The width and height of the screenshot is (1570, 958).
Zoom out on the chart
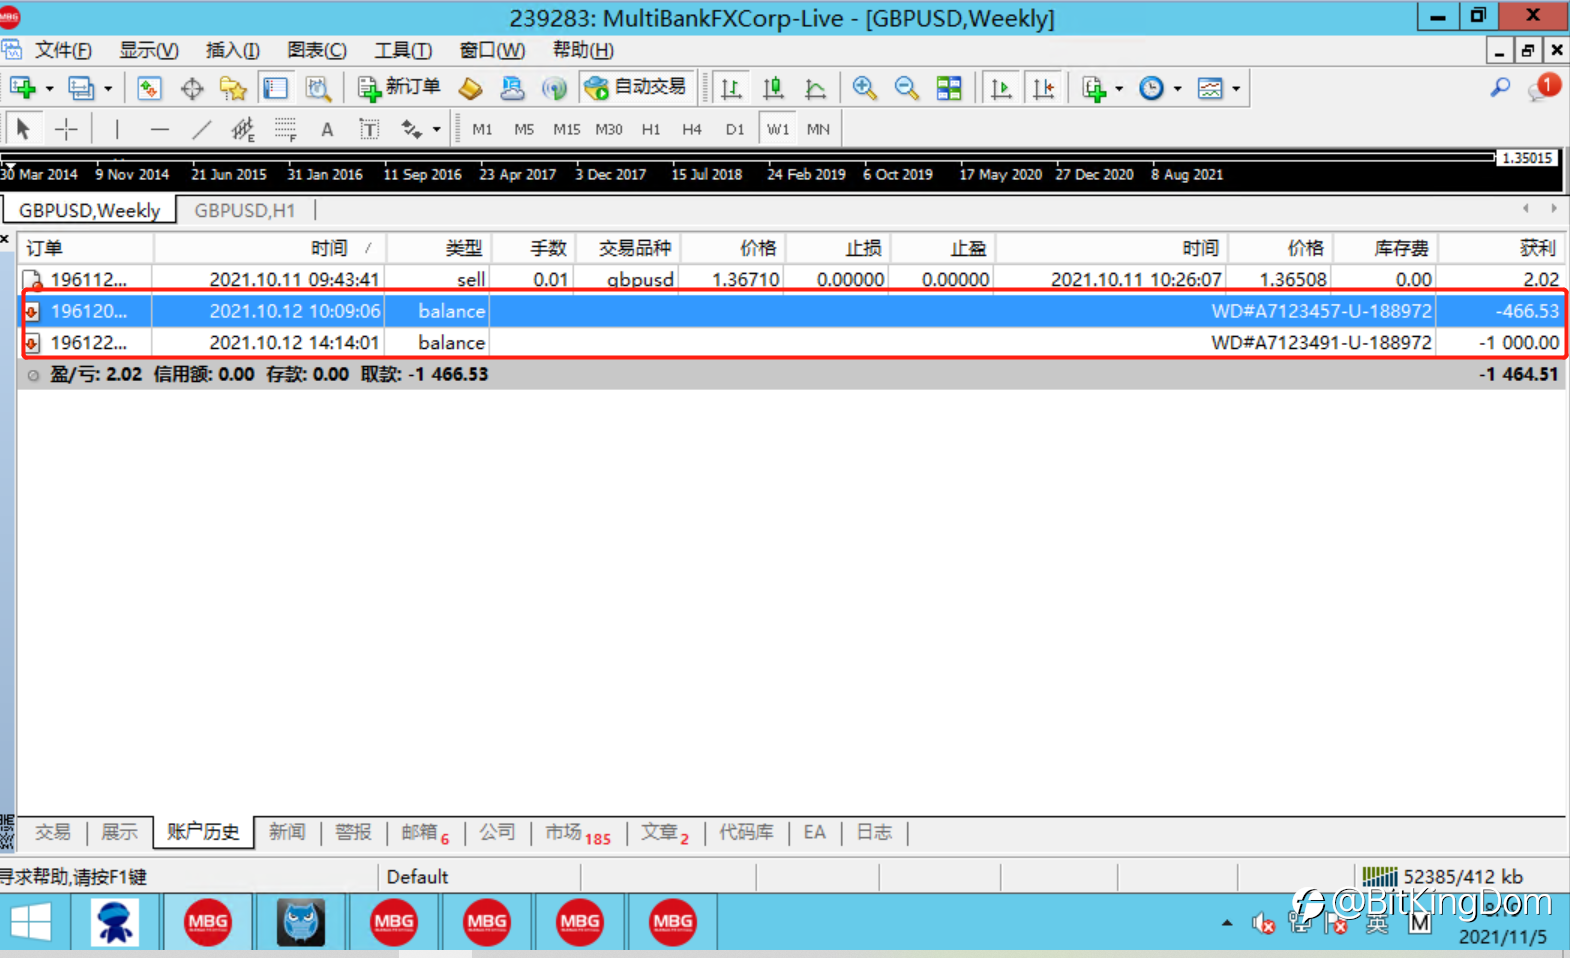pos(906,88)
